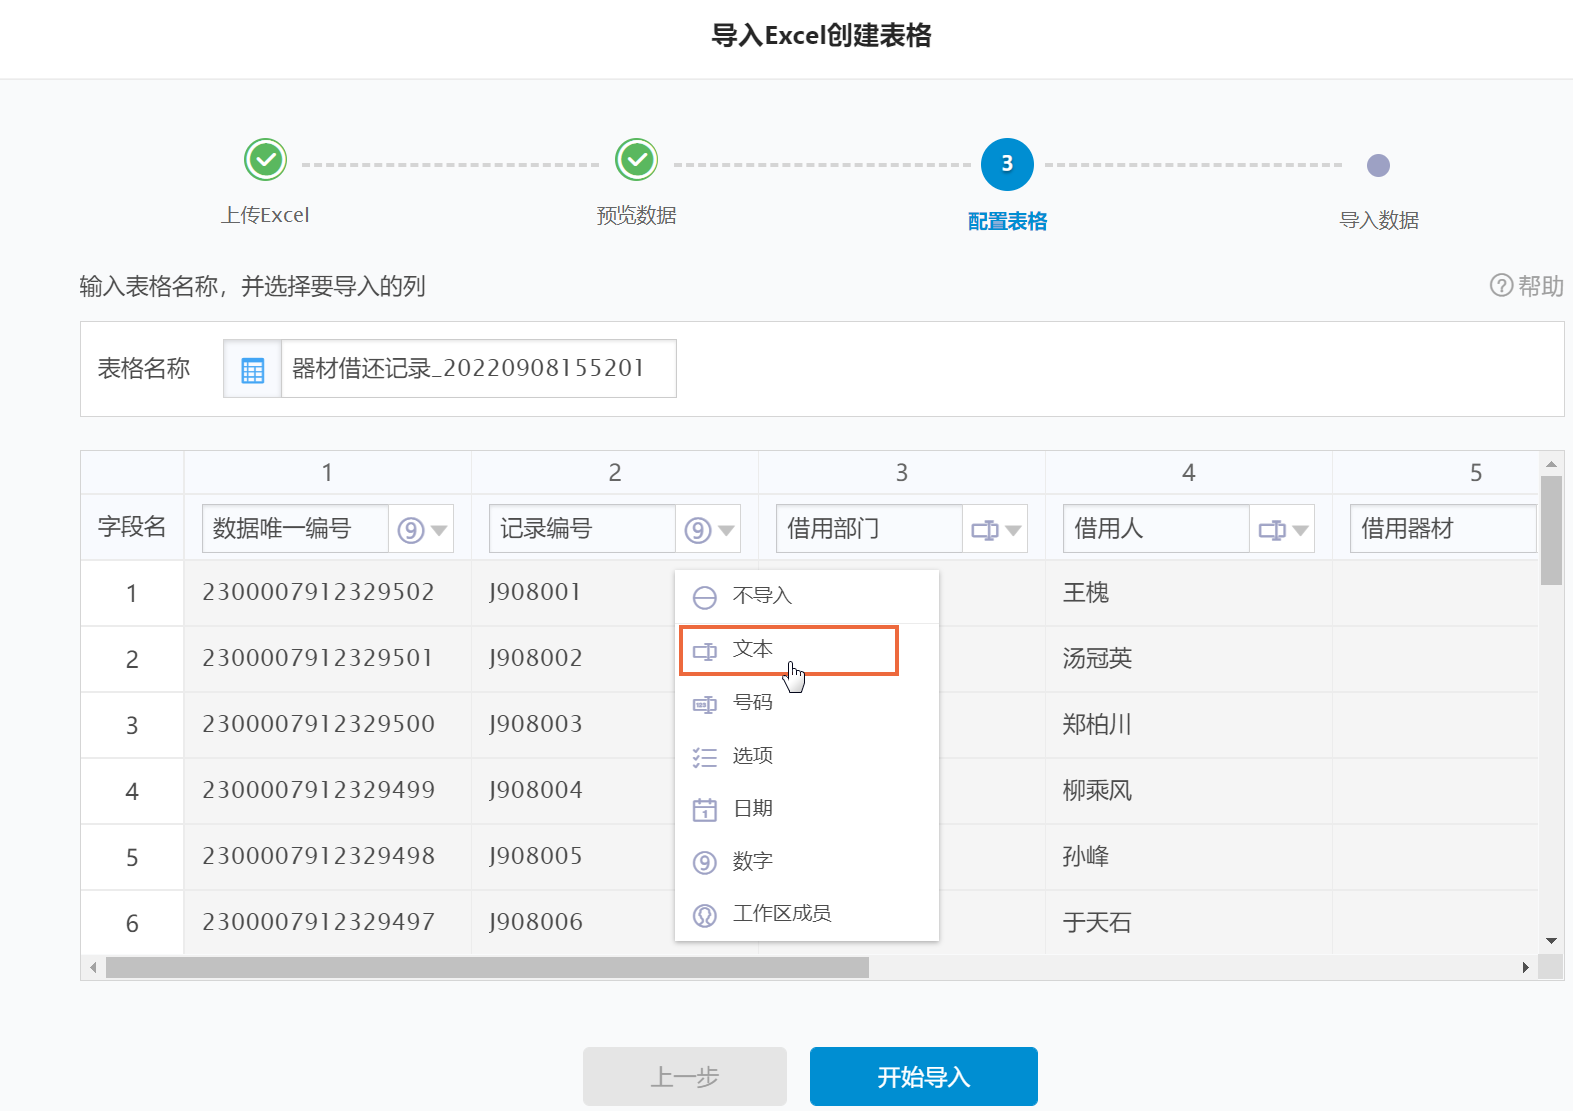
Task: Click column header number 1
Action: pyautogui.click(x=327, y=473)
